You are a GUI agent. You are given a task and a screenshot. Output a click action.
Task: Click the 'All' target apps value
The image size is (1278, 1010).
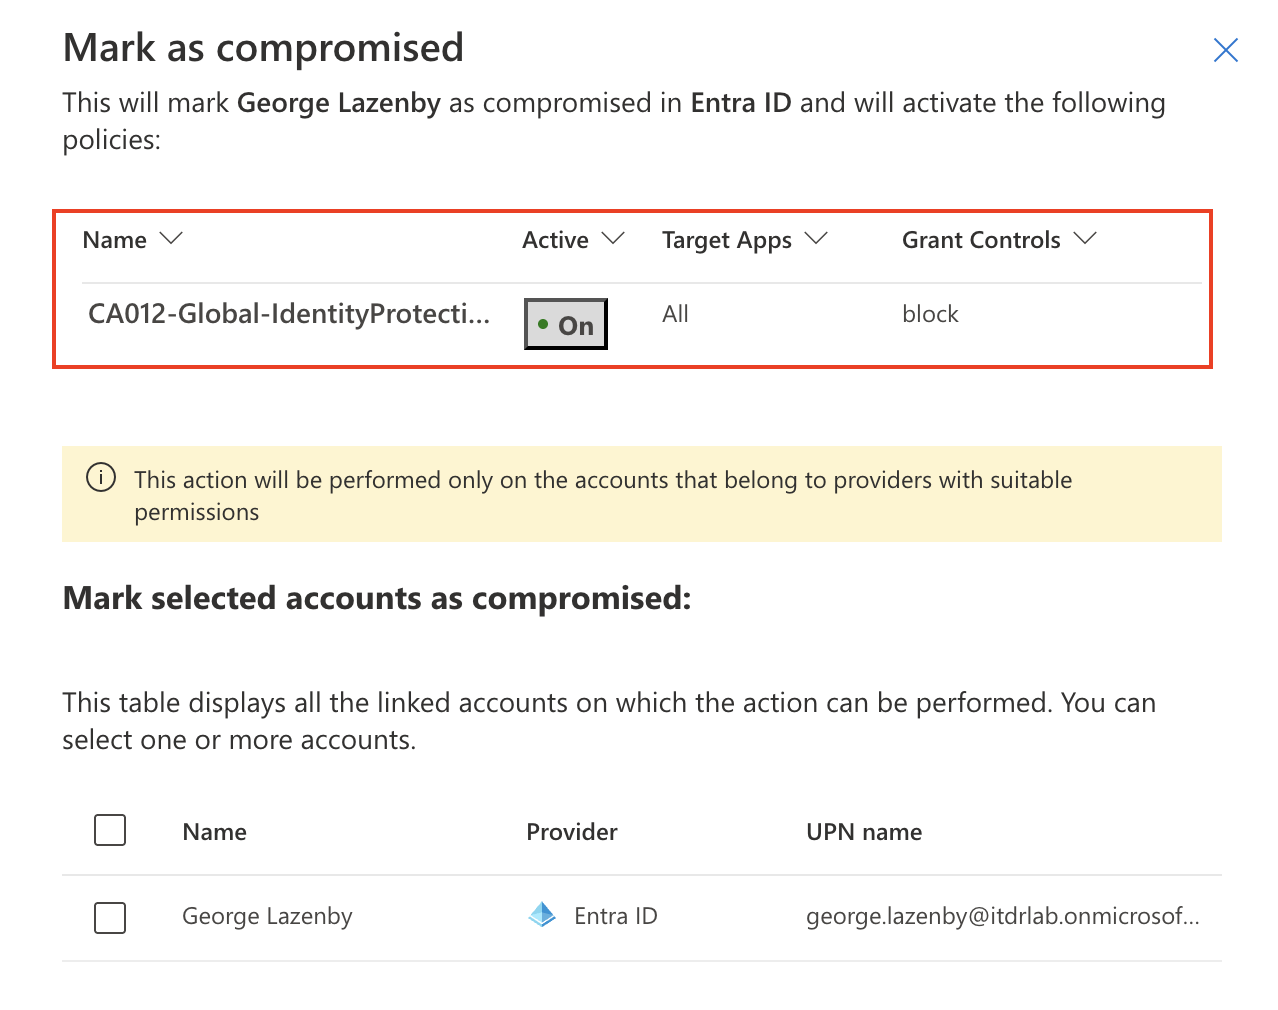click(675, 314)
